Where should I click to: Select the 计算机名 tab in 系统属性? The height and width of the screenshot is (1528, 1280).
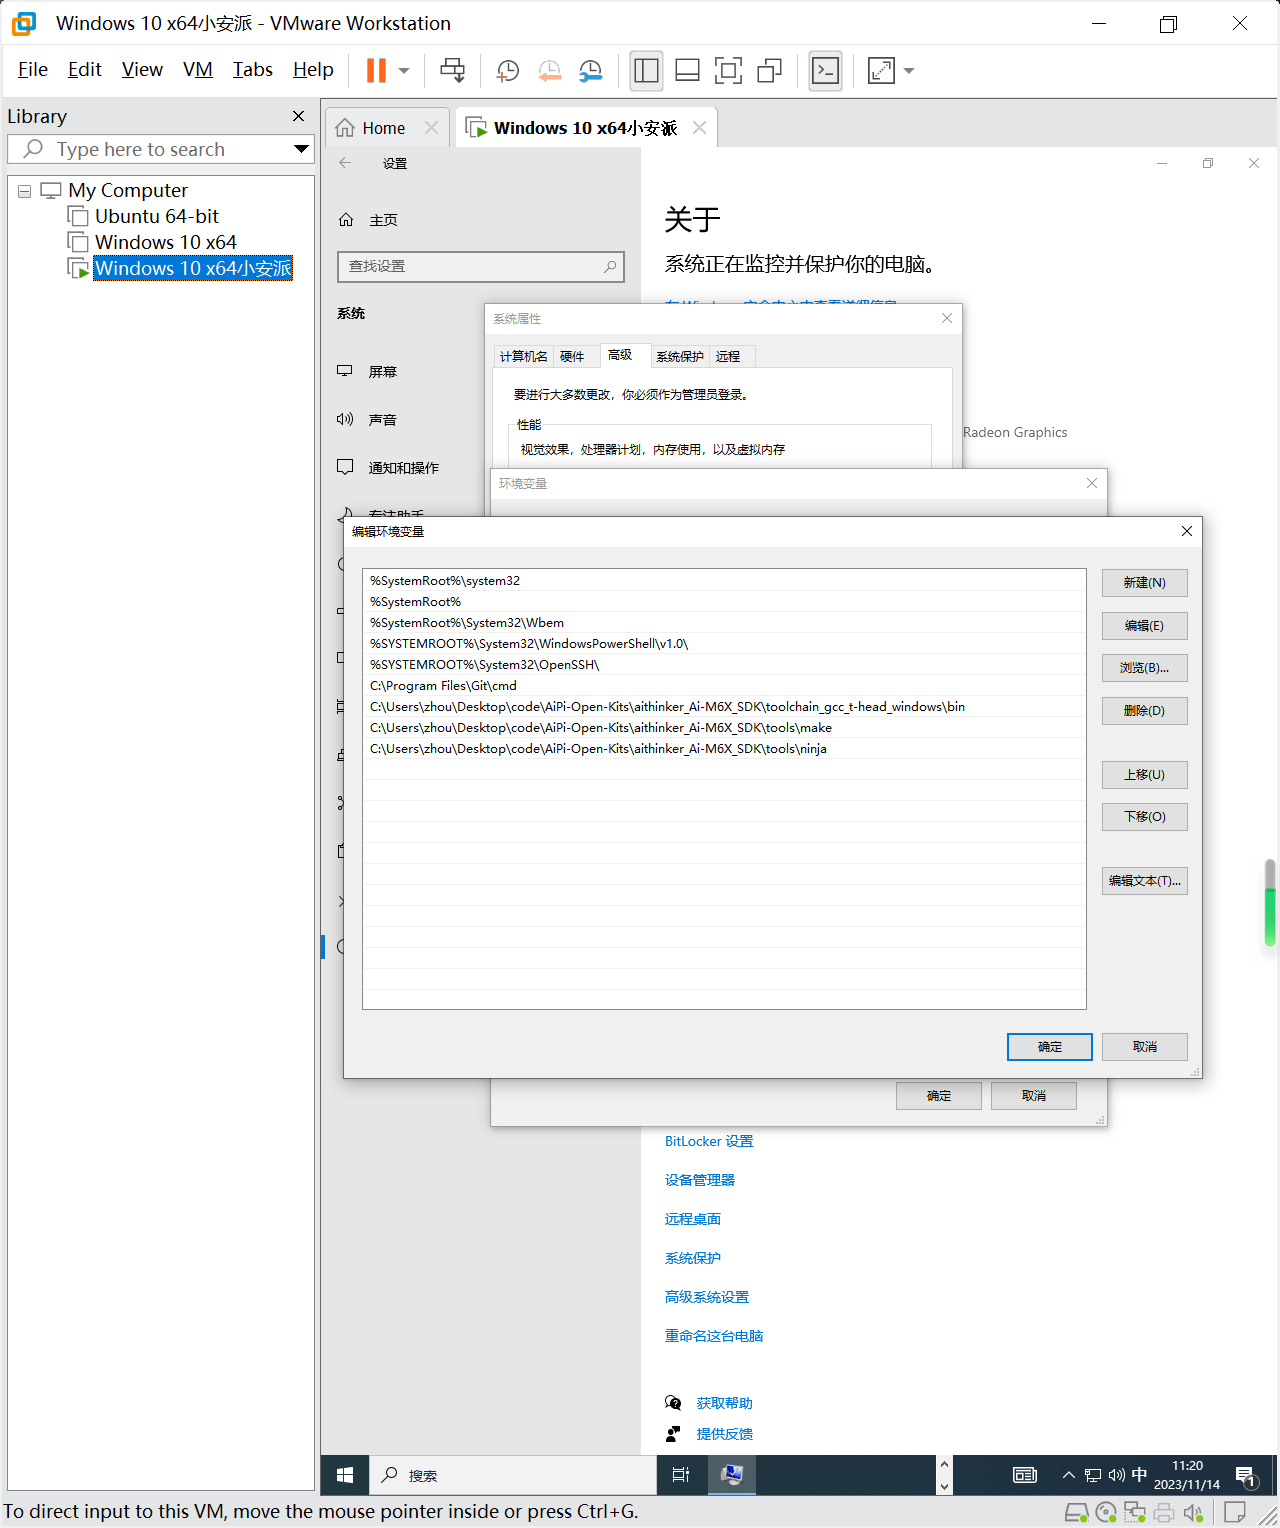point(524,356)
